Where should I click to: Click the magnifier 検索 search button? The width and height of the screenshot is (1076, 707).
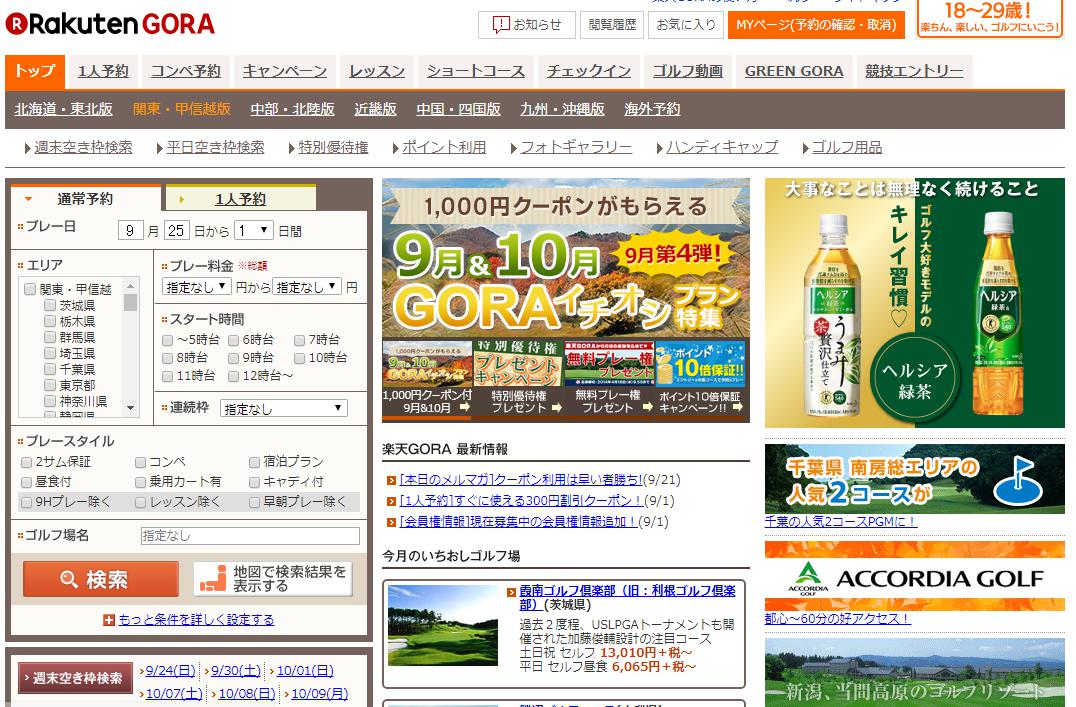click(101, 579)
